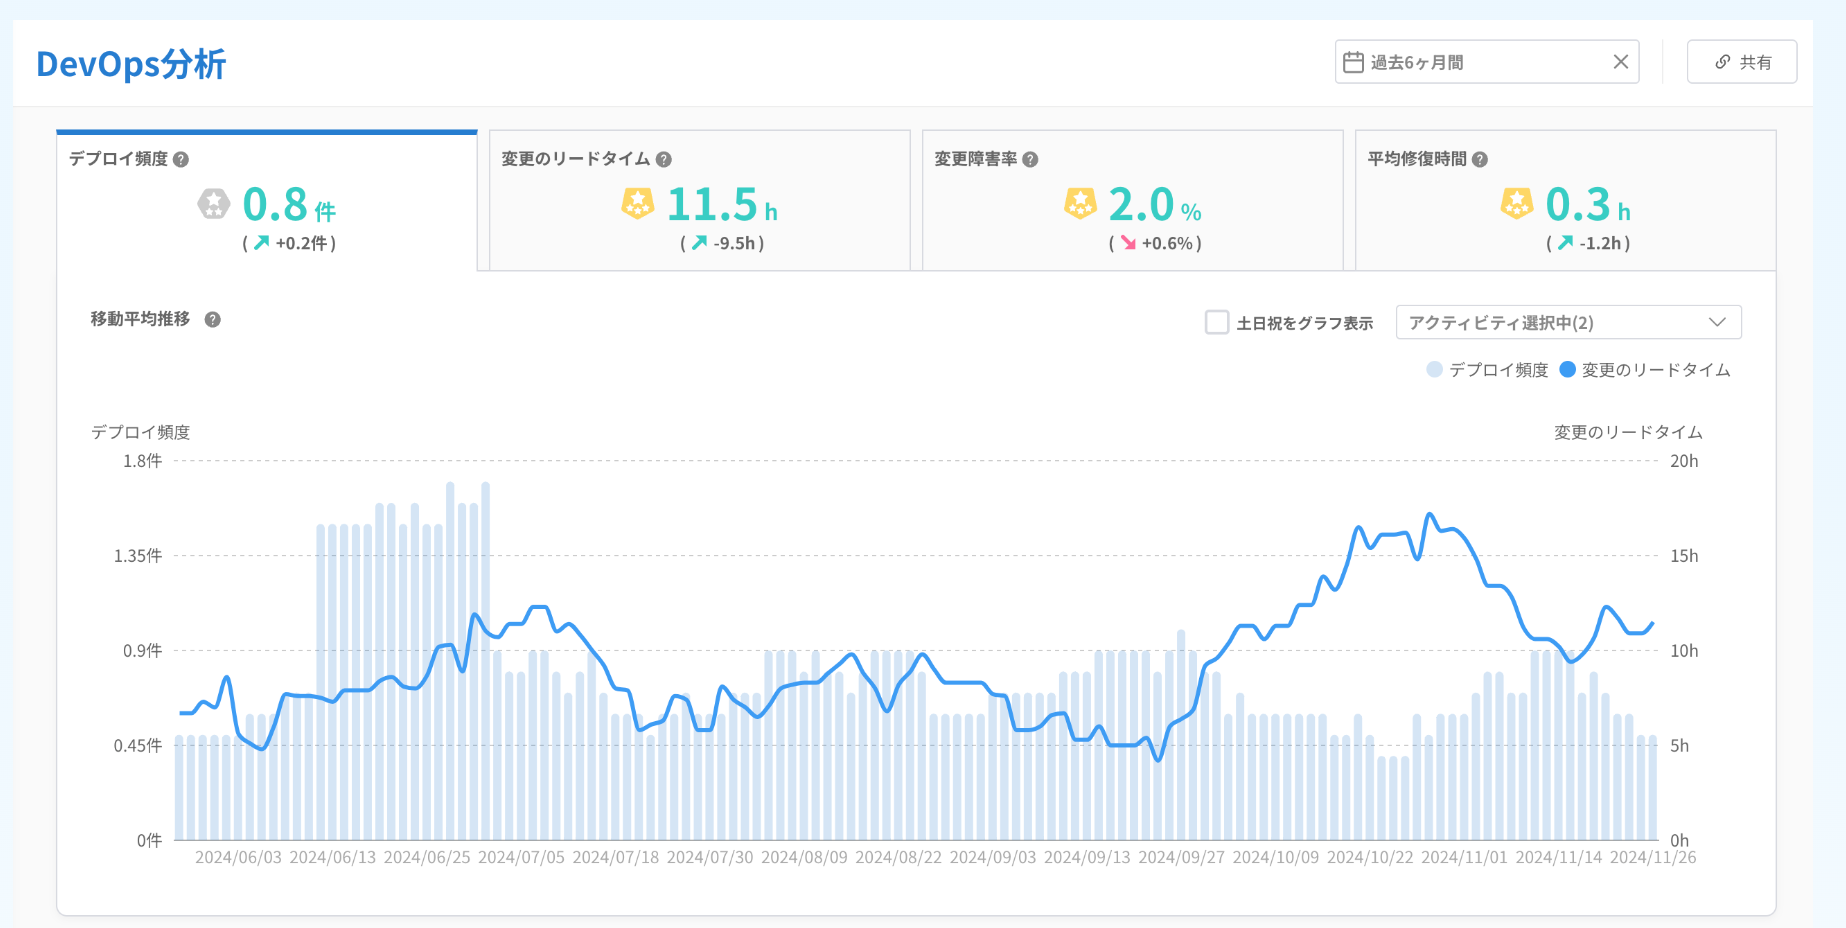The image size is (1846, 928).
Task: Open the アクティビティ選択中(2) dropdown
Action: (1568, 322)
